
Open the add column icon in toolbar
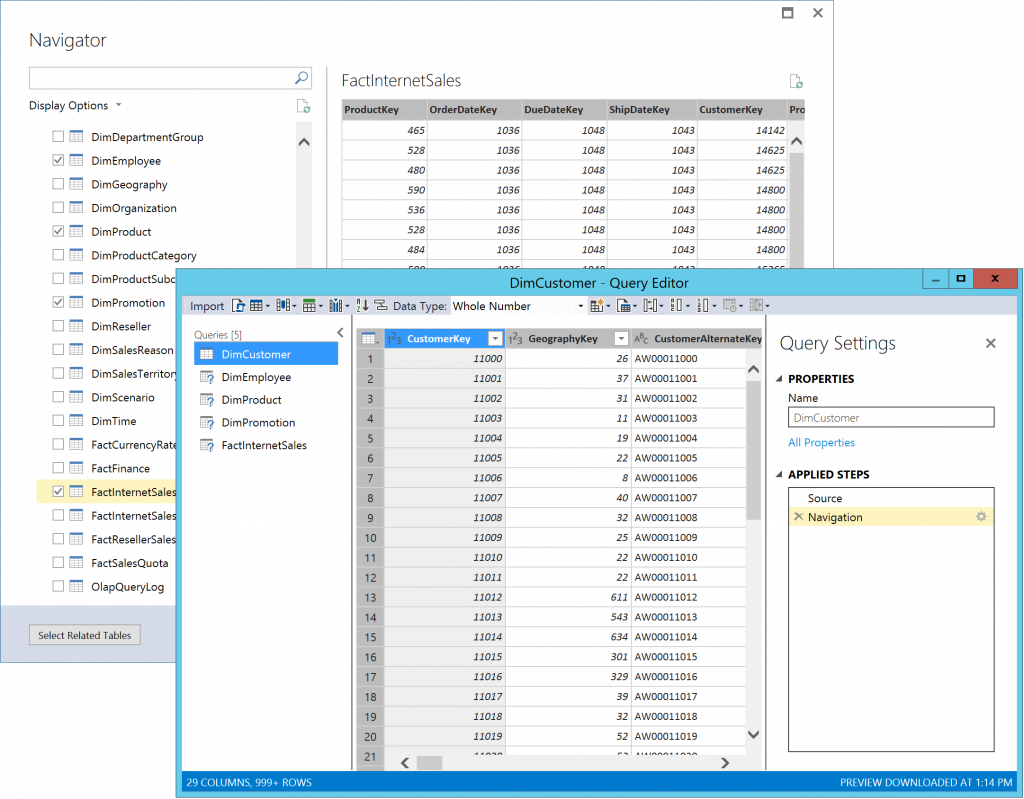click(600, 306)
